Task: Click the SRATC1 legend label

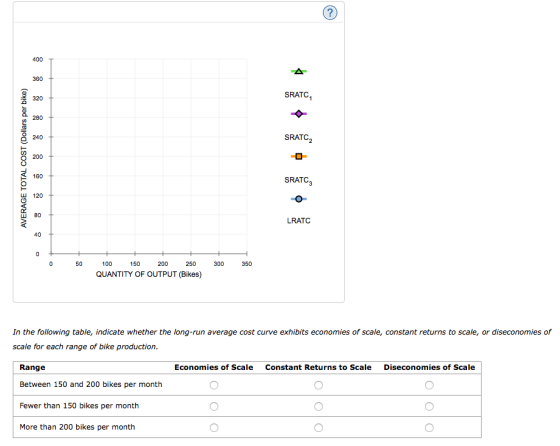Action: click(x=298, y=95)
